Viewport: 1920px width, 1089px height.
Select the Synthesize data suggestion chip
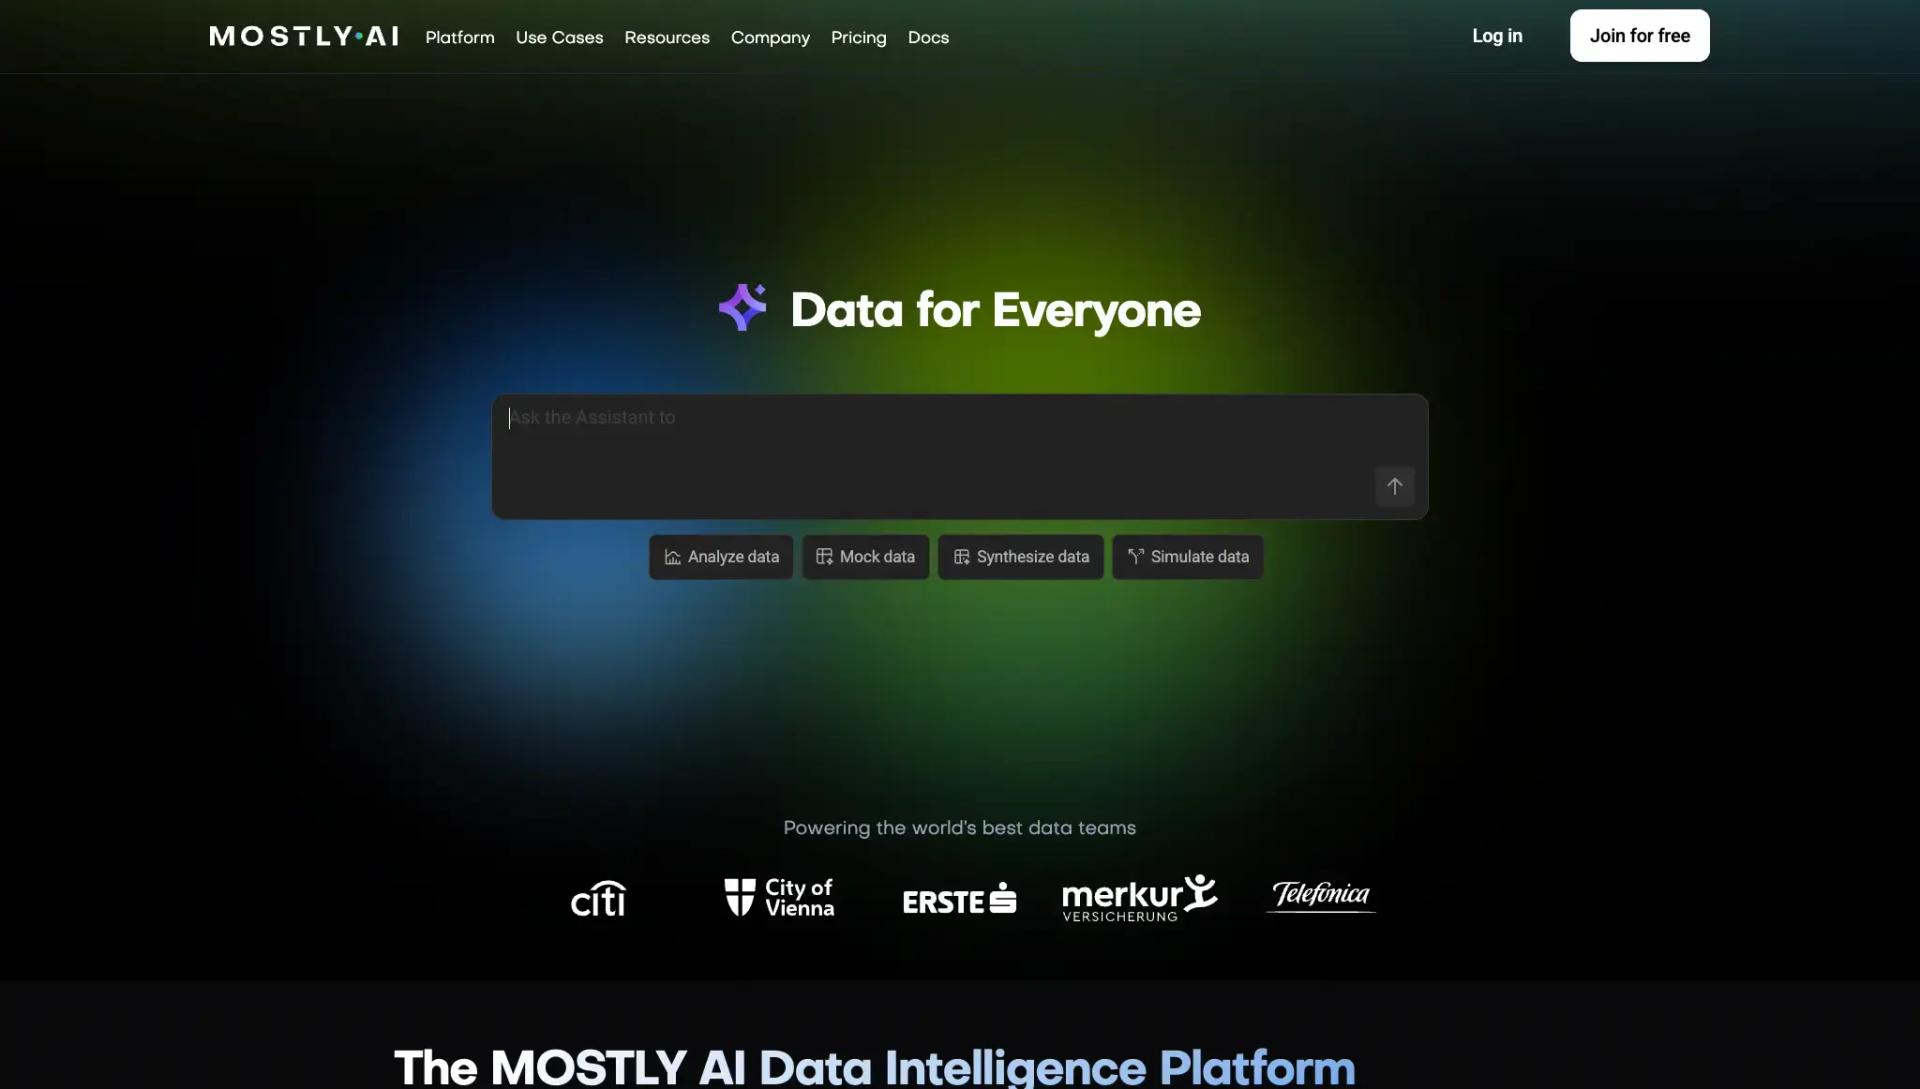point(1020,556)
